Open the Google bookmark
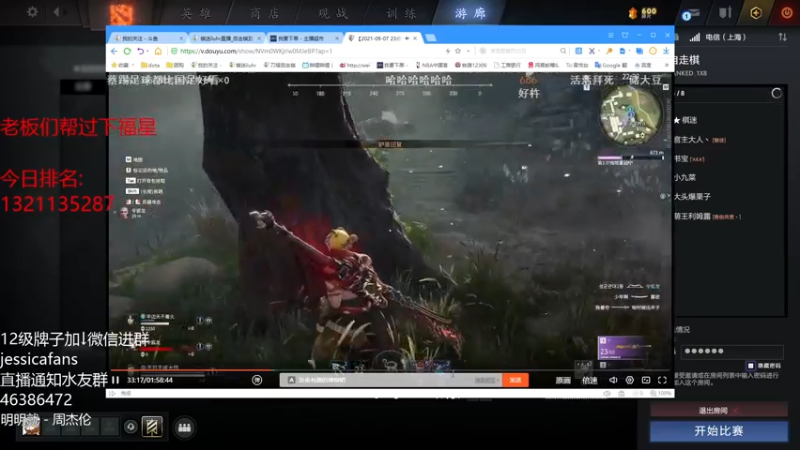This screenshot has width=800, height=450. (611, 65)
